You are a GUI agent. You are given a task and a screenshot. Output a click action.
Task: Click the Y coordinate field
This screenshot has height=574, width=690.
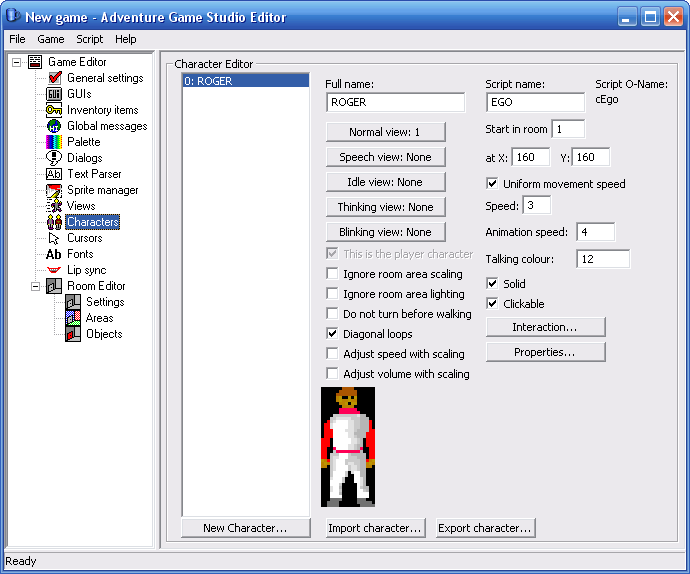(591, 157)
